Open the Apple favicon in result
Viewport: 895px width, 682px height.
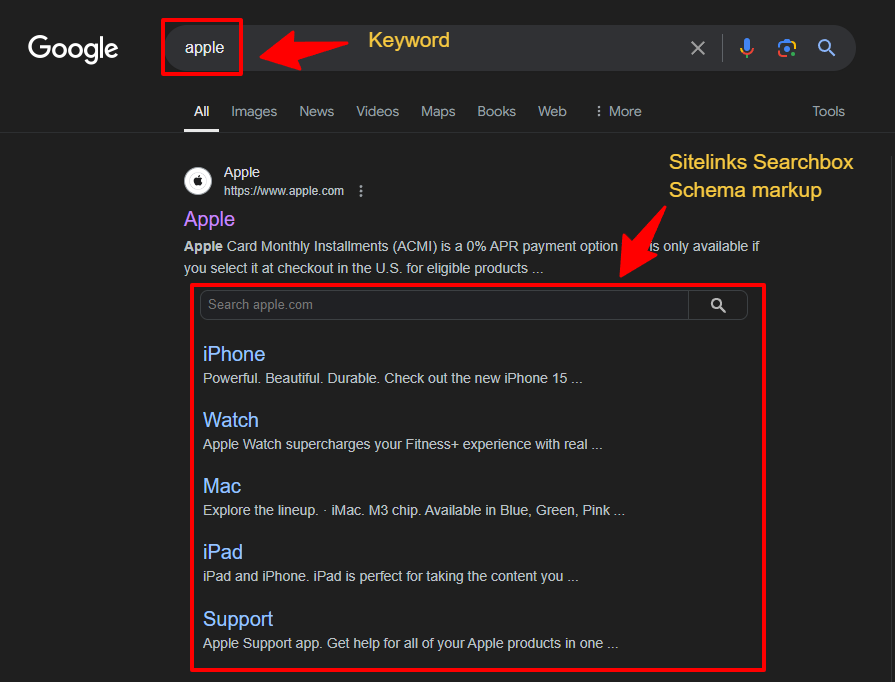coord(198,181)
